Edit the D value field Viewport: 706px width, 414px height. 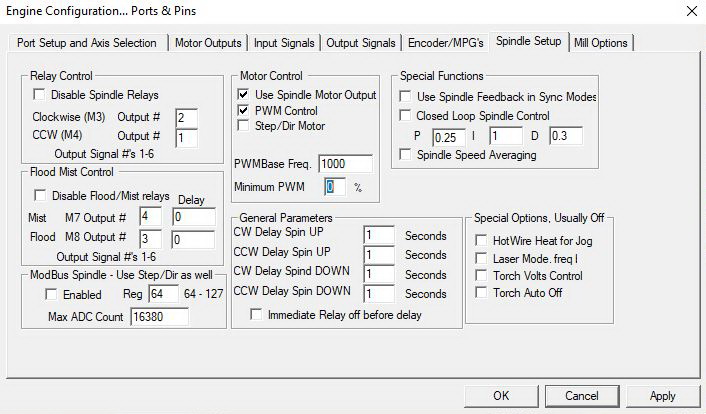point(566,136)
